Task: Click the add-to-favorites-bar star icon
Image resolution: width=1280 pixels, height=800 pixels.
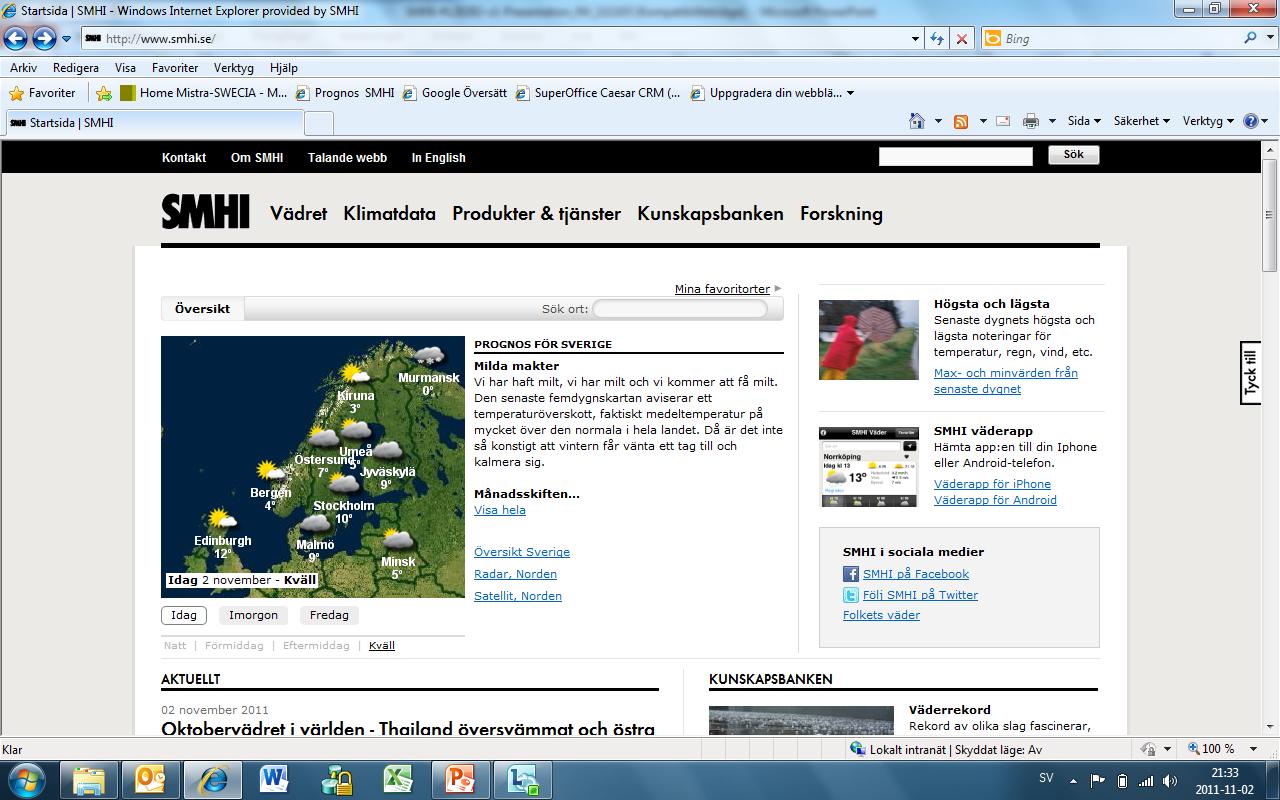Action: tap(104, 93)
